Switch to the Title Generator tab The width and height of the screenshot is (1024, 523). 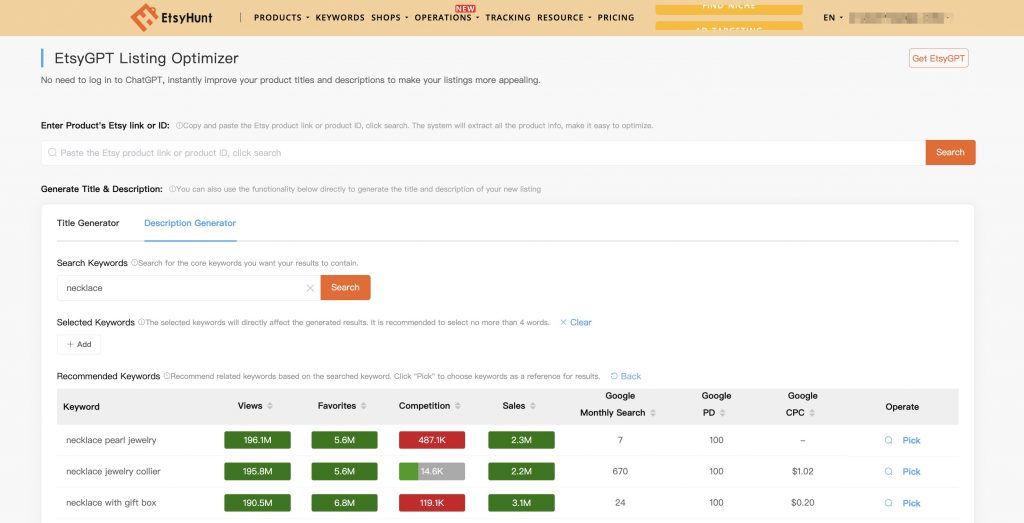[88, 223]
